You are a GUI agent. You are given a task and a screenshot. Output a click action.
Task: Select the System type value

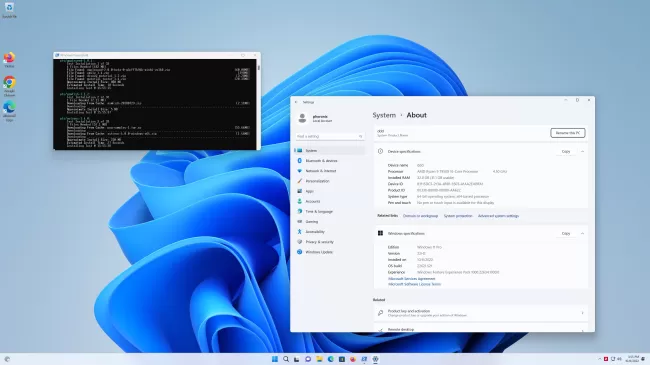[x=453, y=197]
